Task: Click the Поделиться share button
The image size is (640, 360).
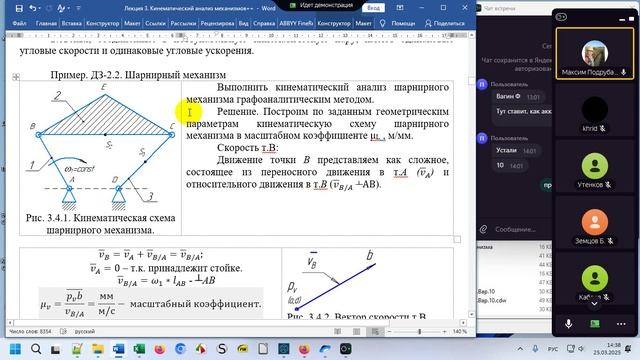Action: tap(444, 23)
